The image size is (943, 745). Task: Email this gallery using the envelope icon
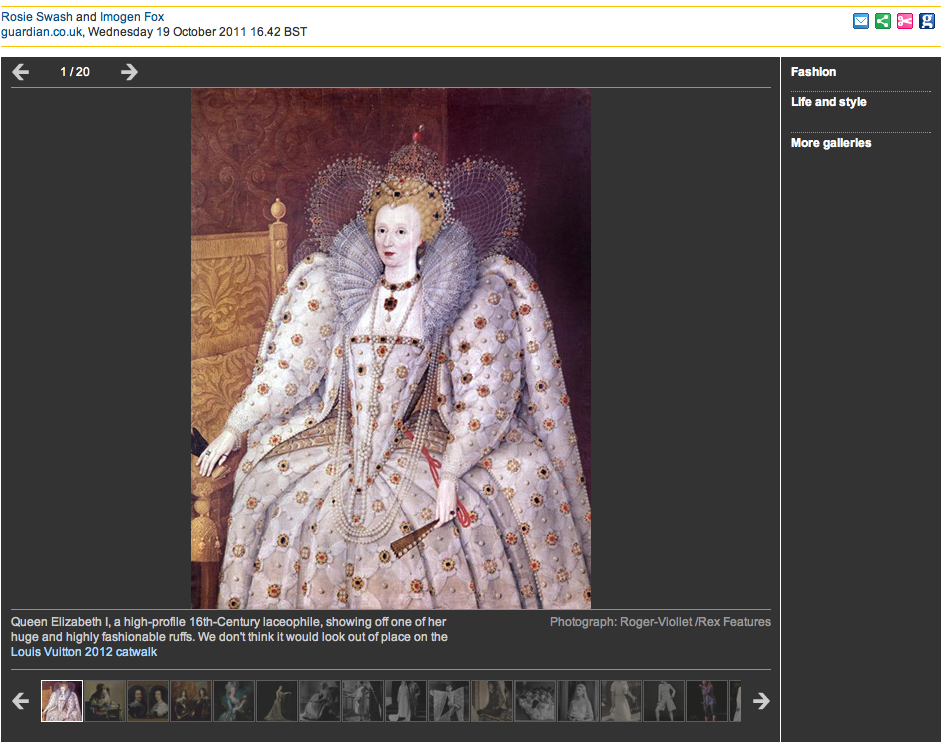point(861,22)
